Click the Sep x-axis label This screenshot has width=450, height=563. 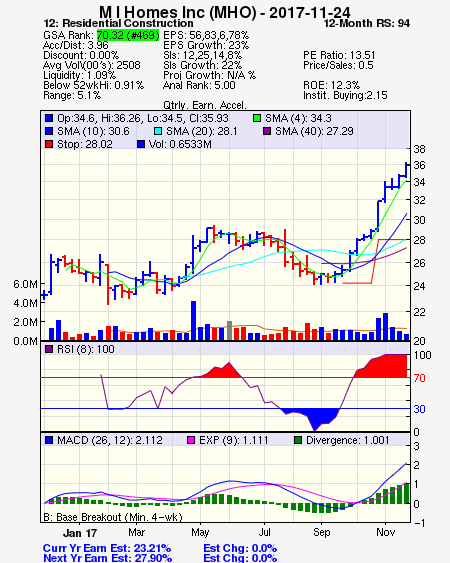(321, 532)
